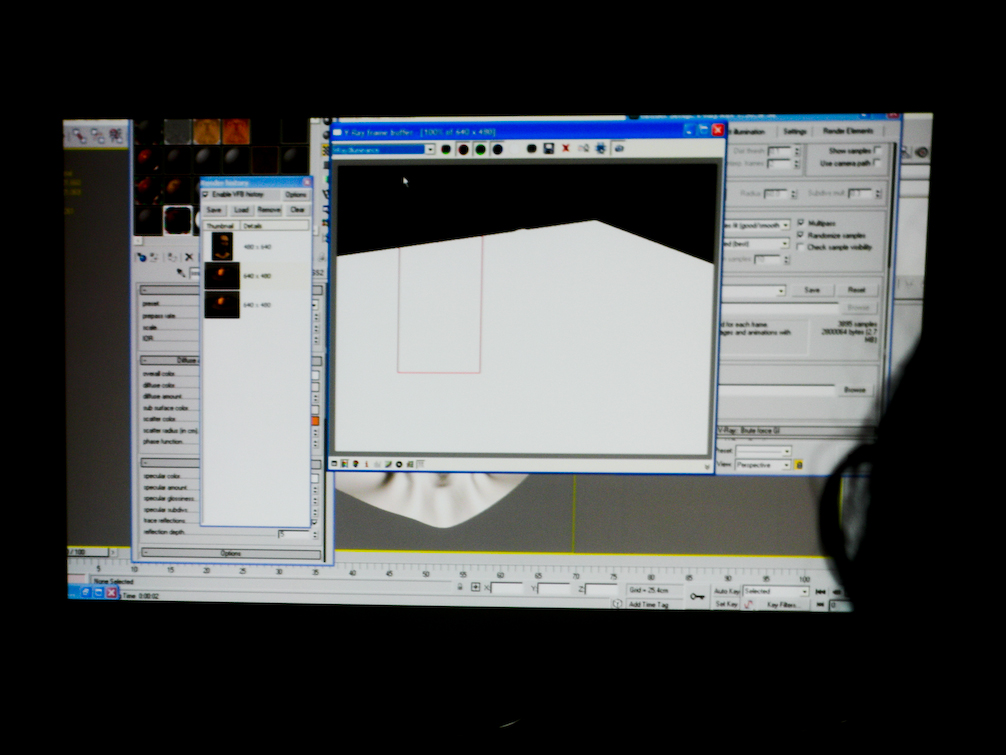
Task: Toggle the Auto Key button
Action: [727, 591]
